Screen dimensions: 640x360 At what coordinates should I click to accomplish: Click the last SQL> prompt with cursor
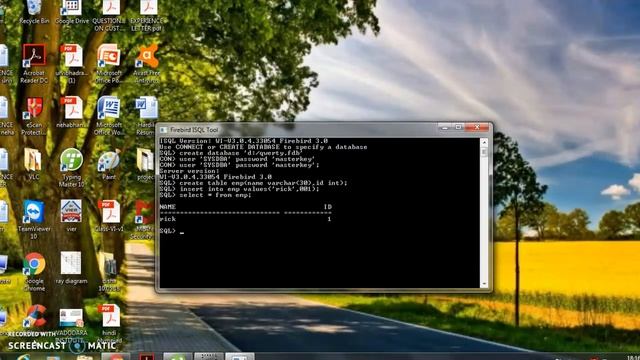tap(172, 231)
